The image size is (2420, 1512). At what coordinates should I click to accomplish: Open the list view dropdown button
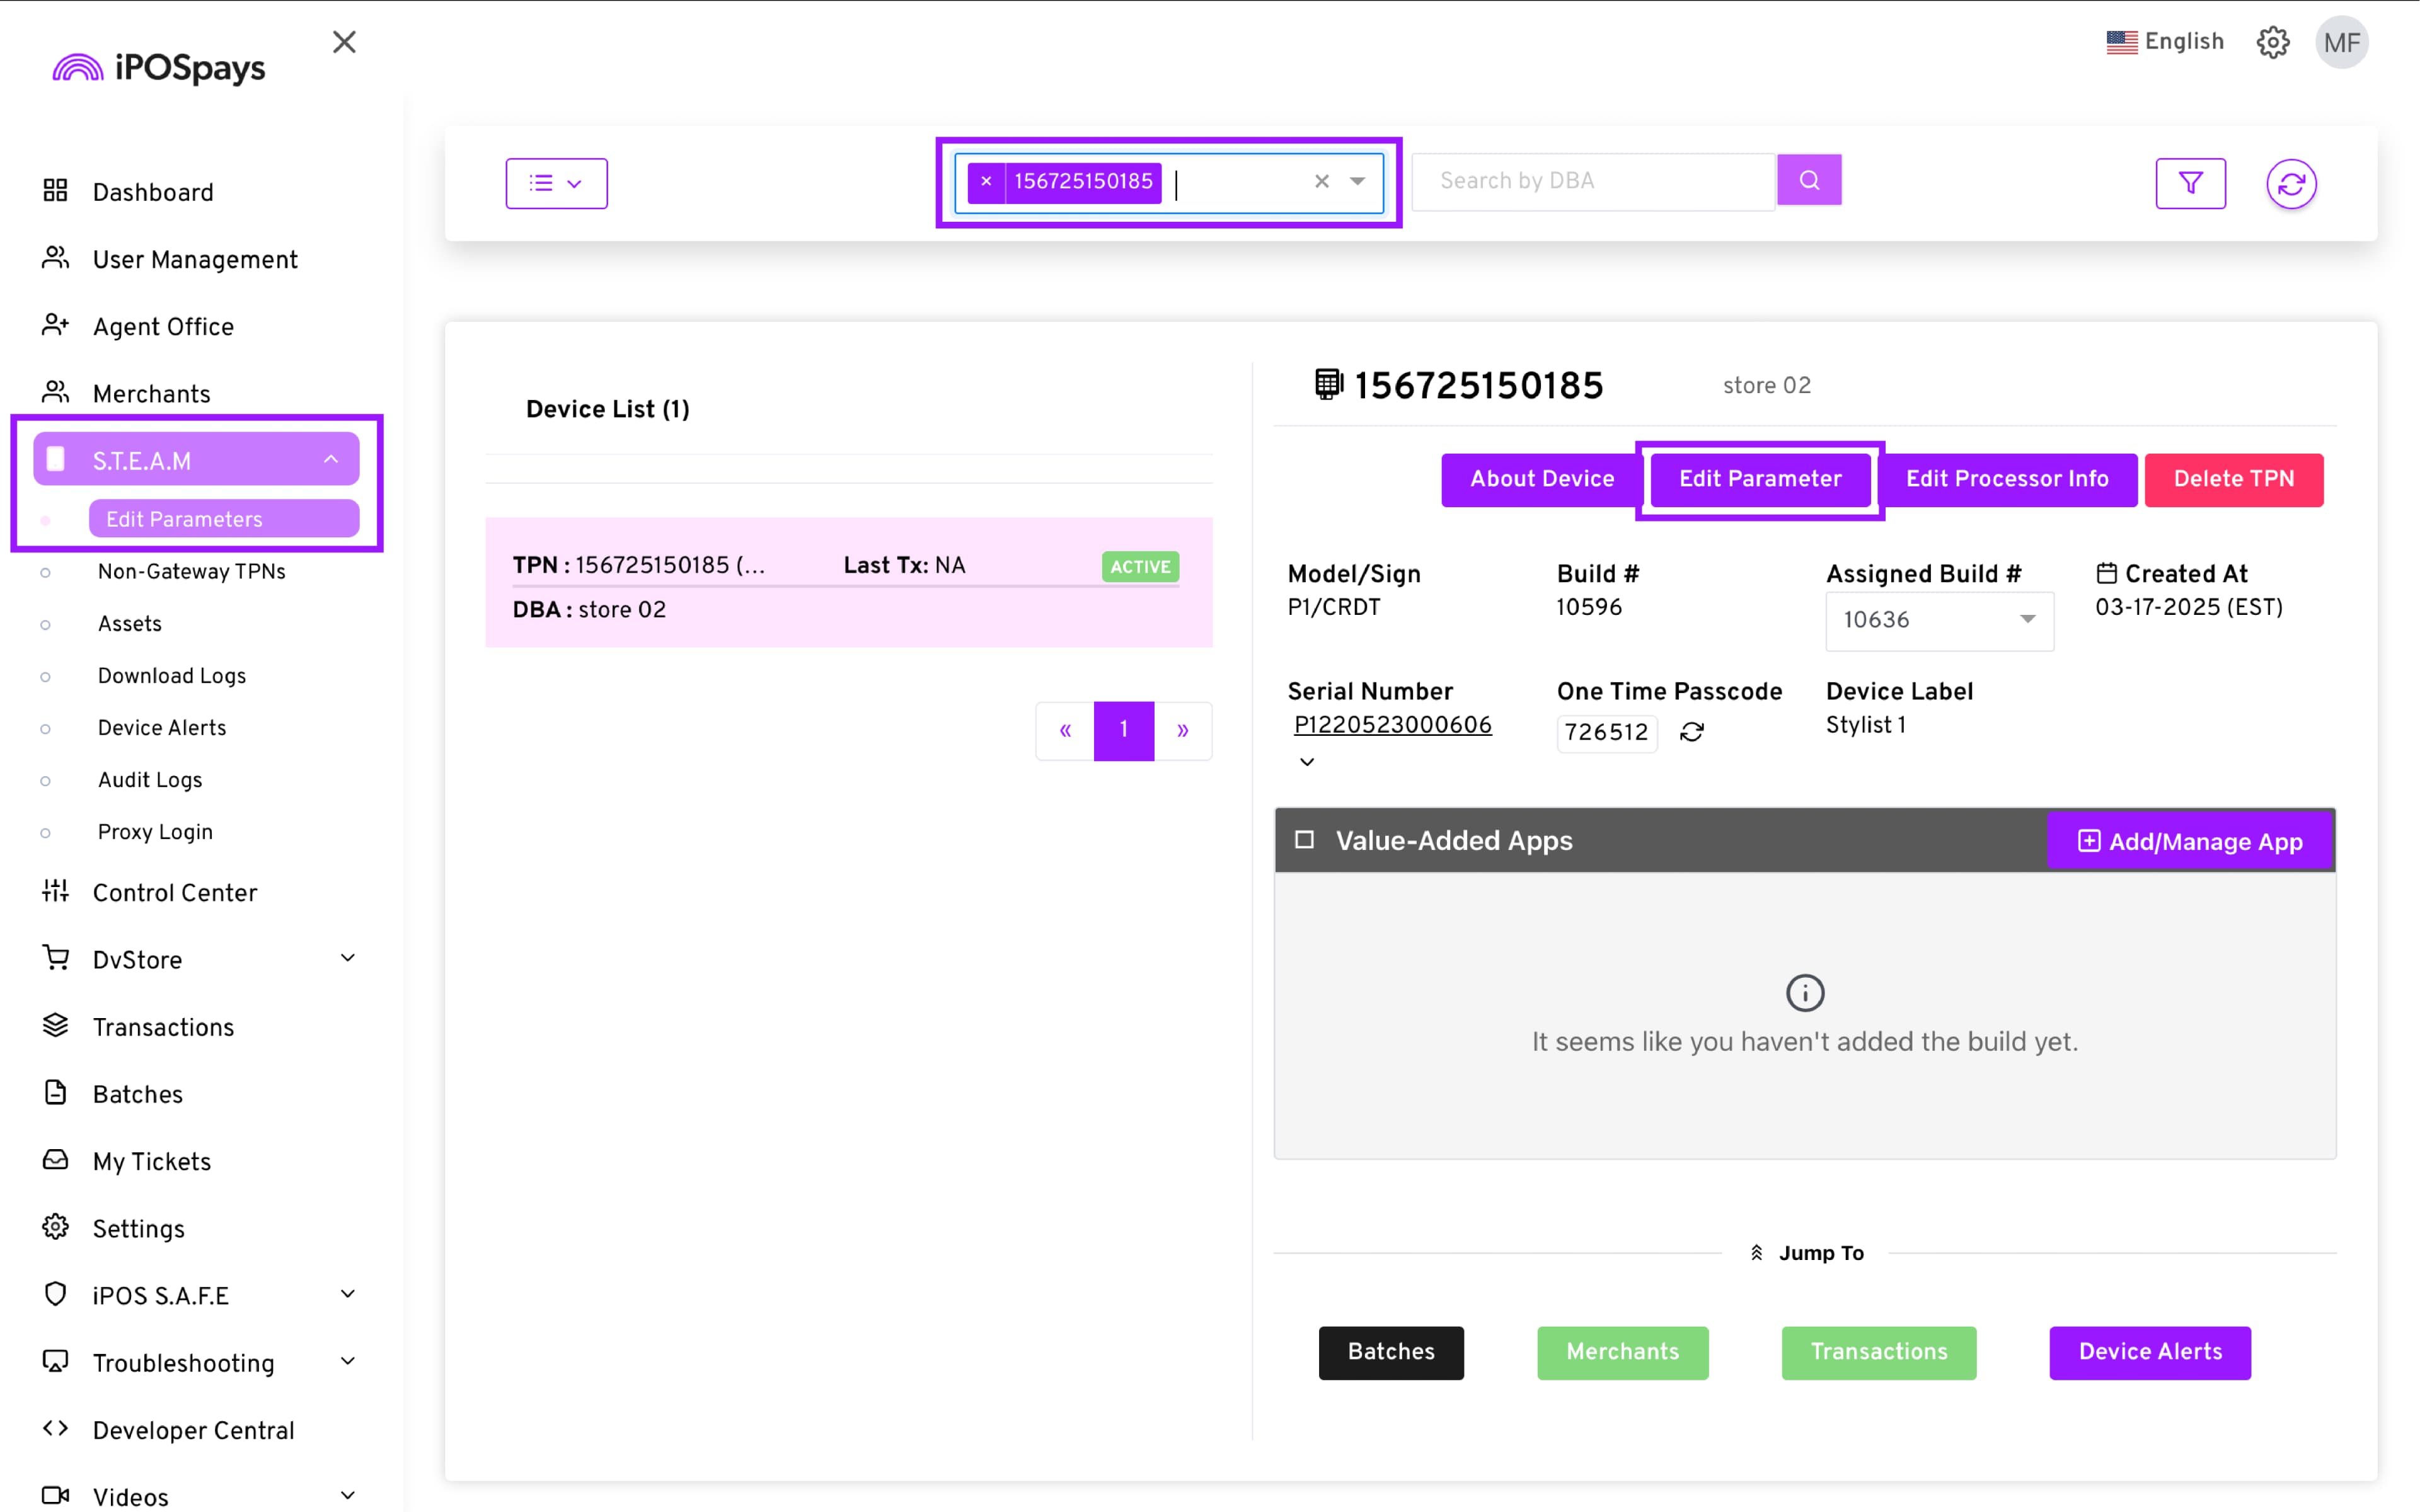pos(556,183)
